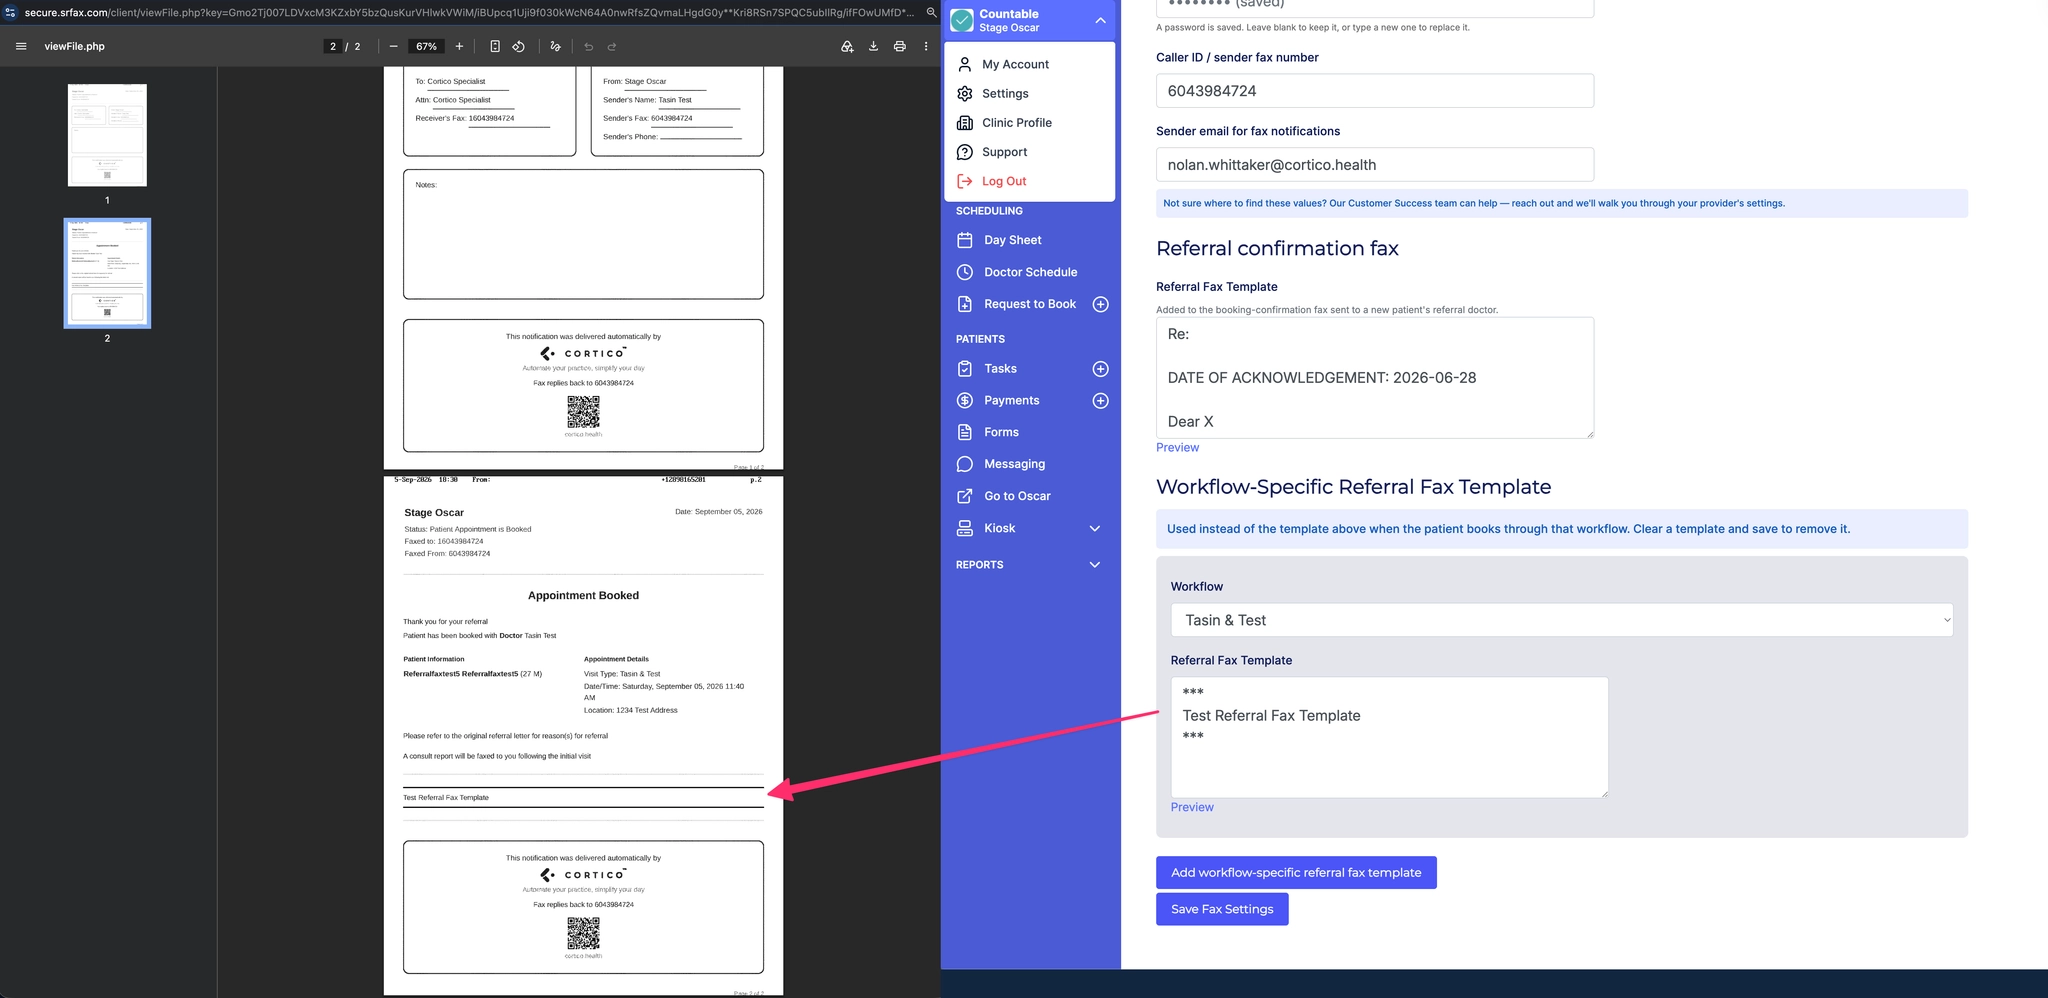Image resolution: width=2048 pixels, height=998 pixels.
Task: Select page 1 thumbnail in PDF sidebar
Action: point(107,135)
